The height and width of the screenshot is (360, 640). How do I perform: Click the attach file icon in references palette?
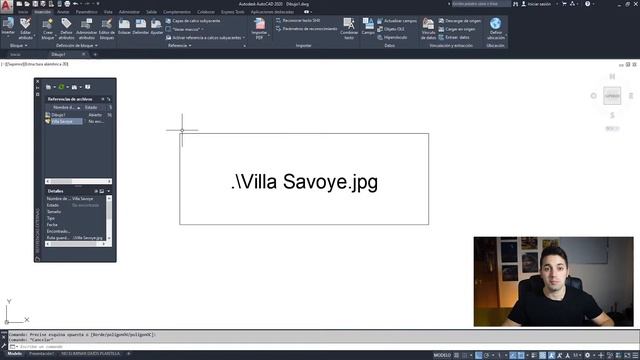click(x=48, y=87)
